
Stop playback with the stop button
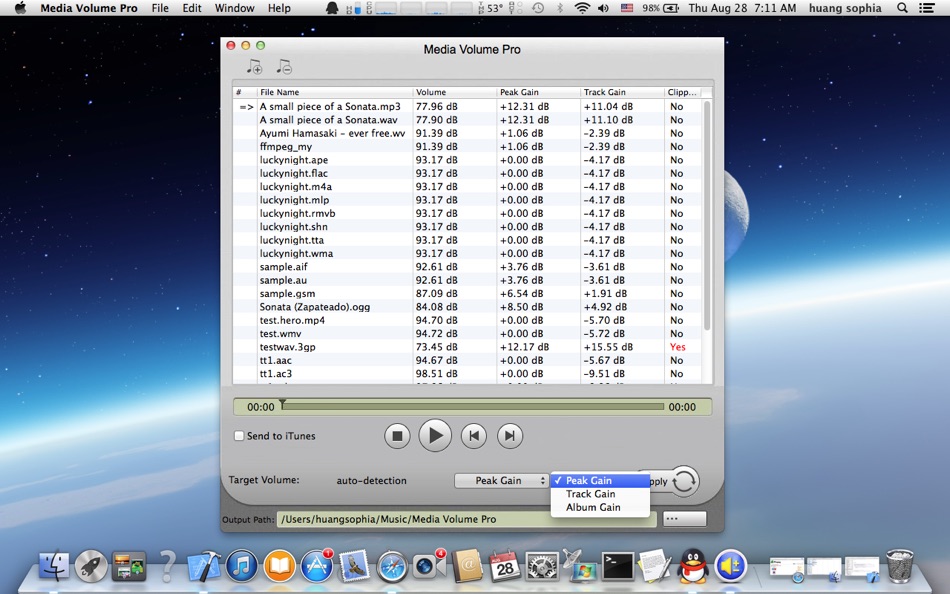(397, 436)
